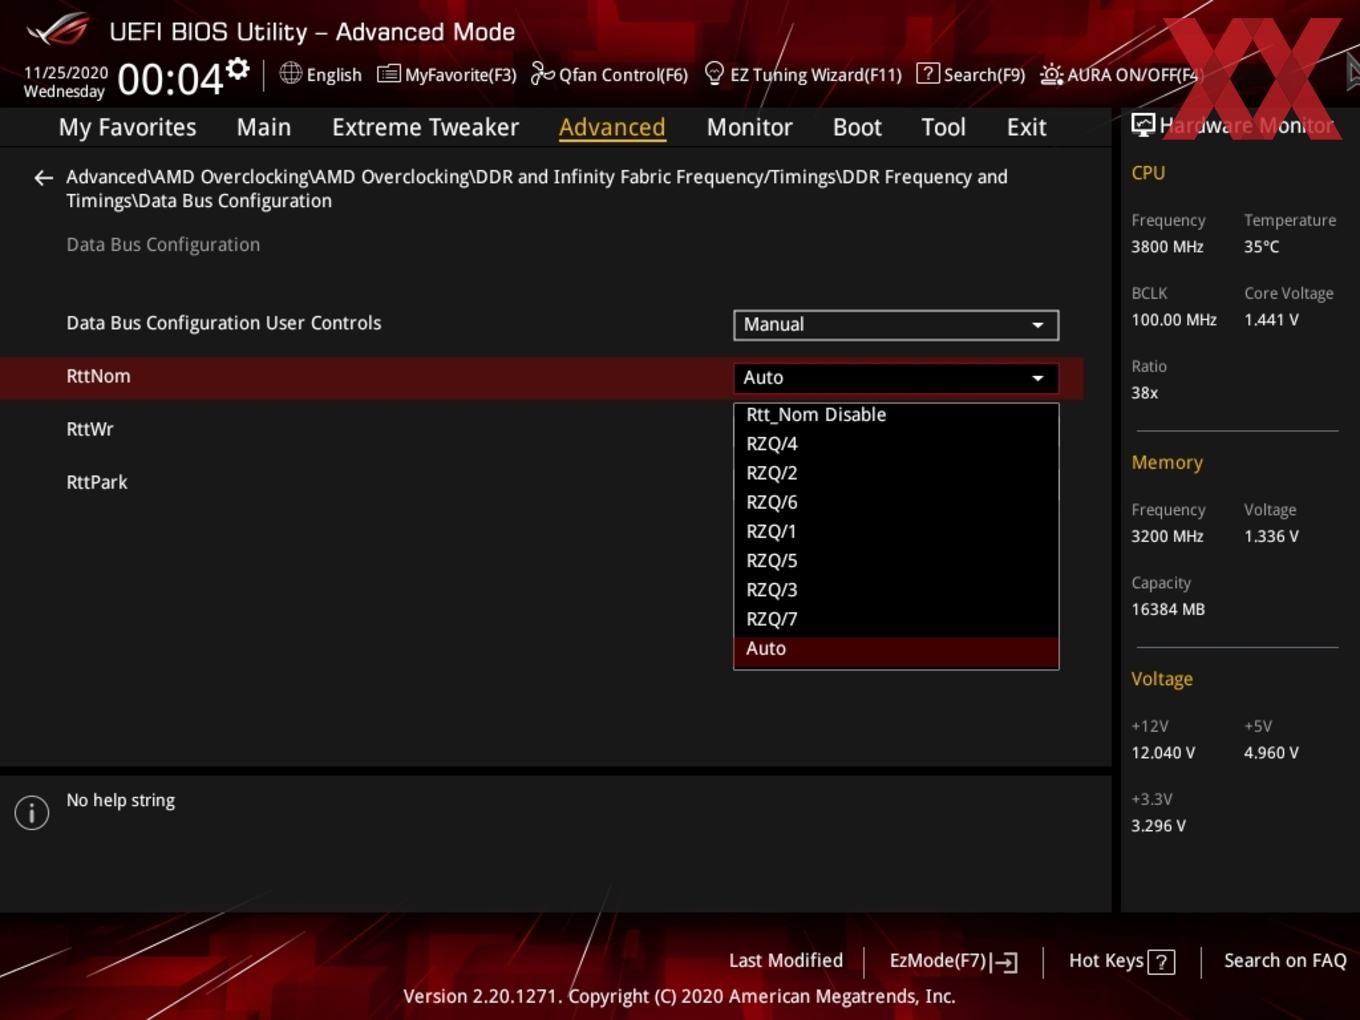The height and width of the screenshot is (1020, 1360).
Task: Click the No help string text
Action: coord(120,801)
